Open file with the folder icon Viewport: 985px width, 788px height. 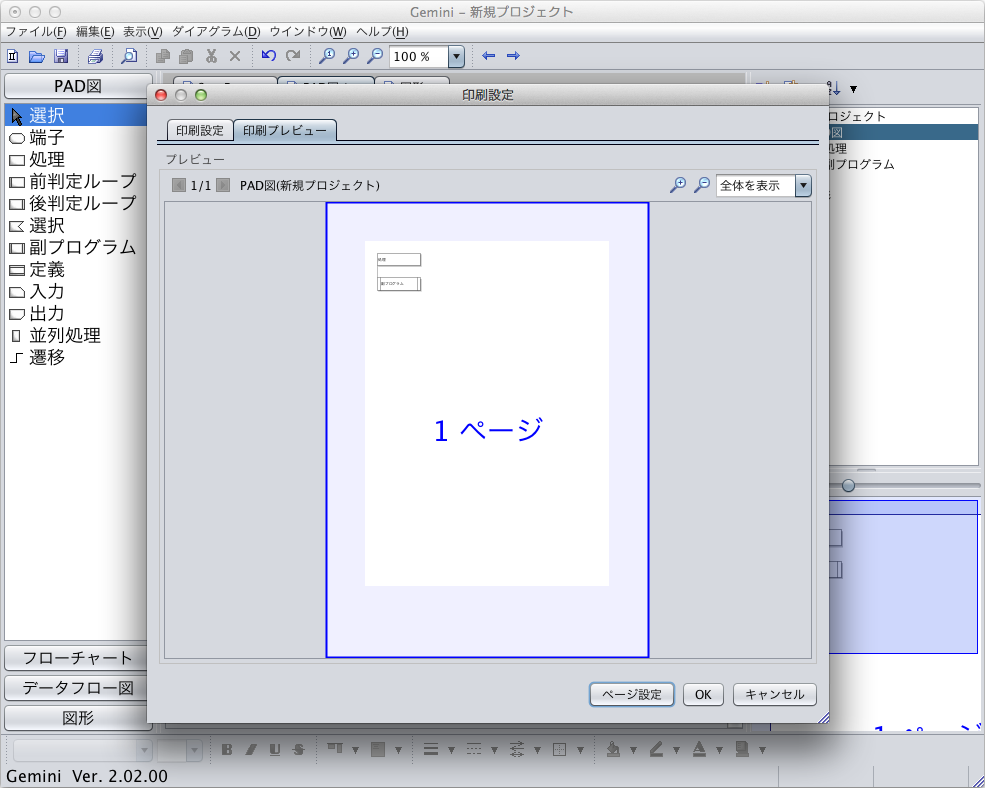click(x=37, y=56)
